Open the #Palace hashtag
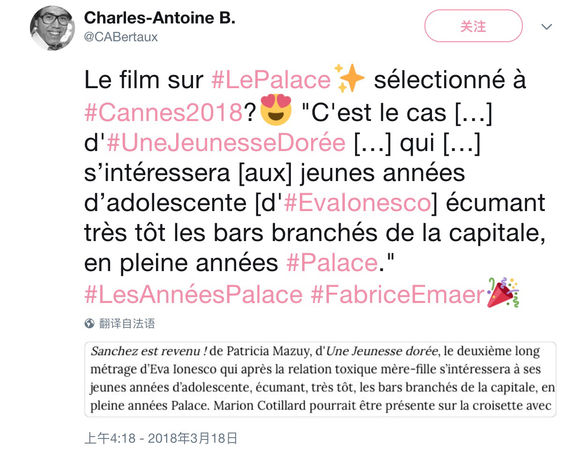The height and width of the screenshot is (454, 580). (x=332, y=263)
